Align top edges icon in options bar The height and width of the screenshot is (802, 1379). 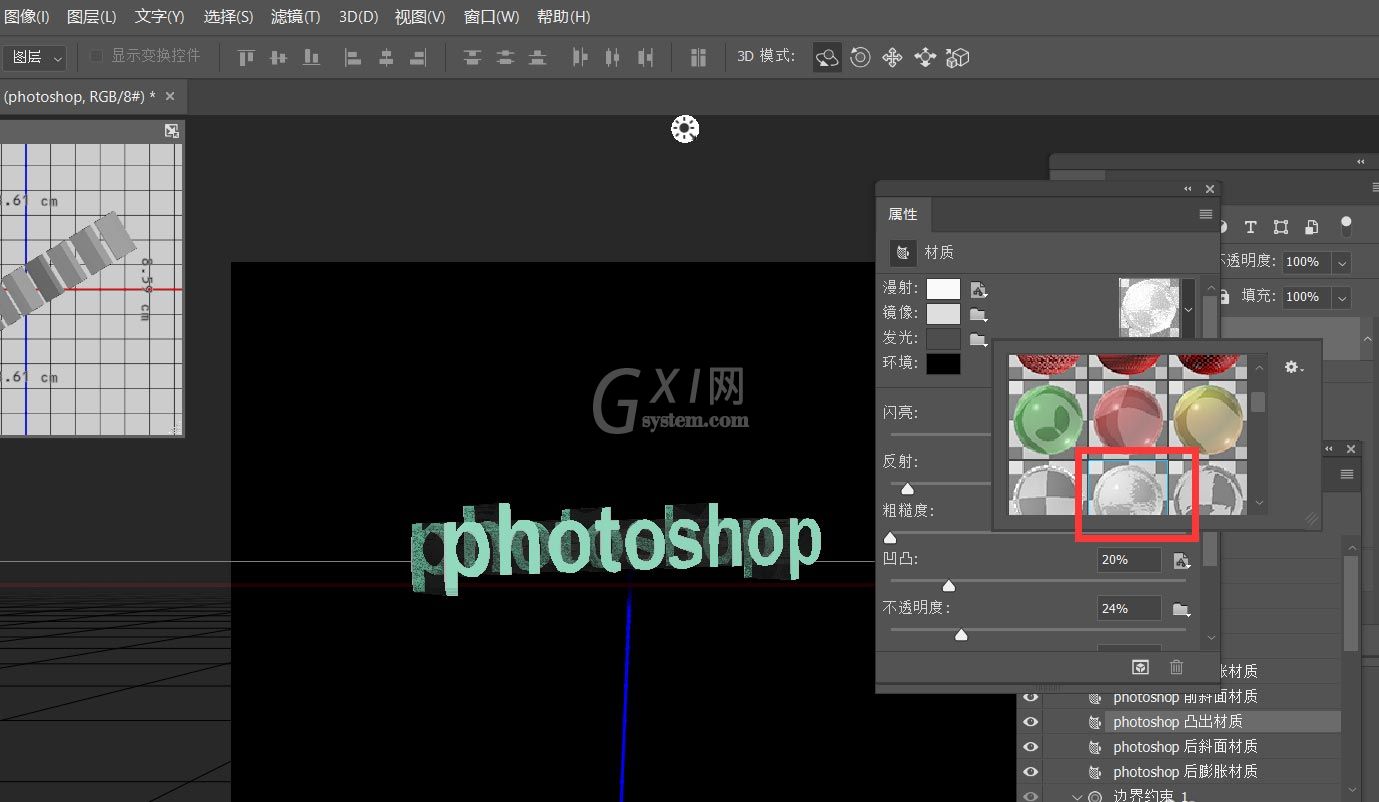(246, 57)
